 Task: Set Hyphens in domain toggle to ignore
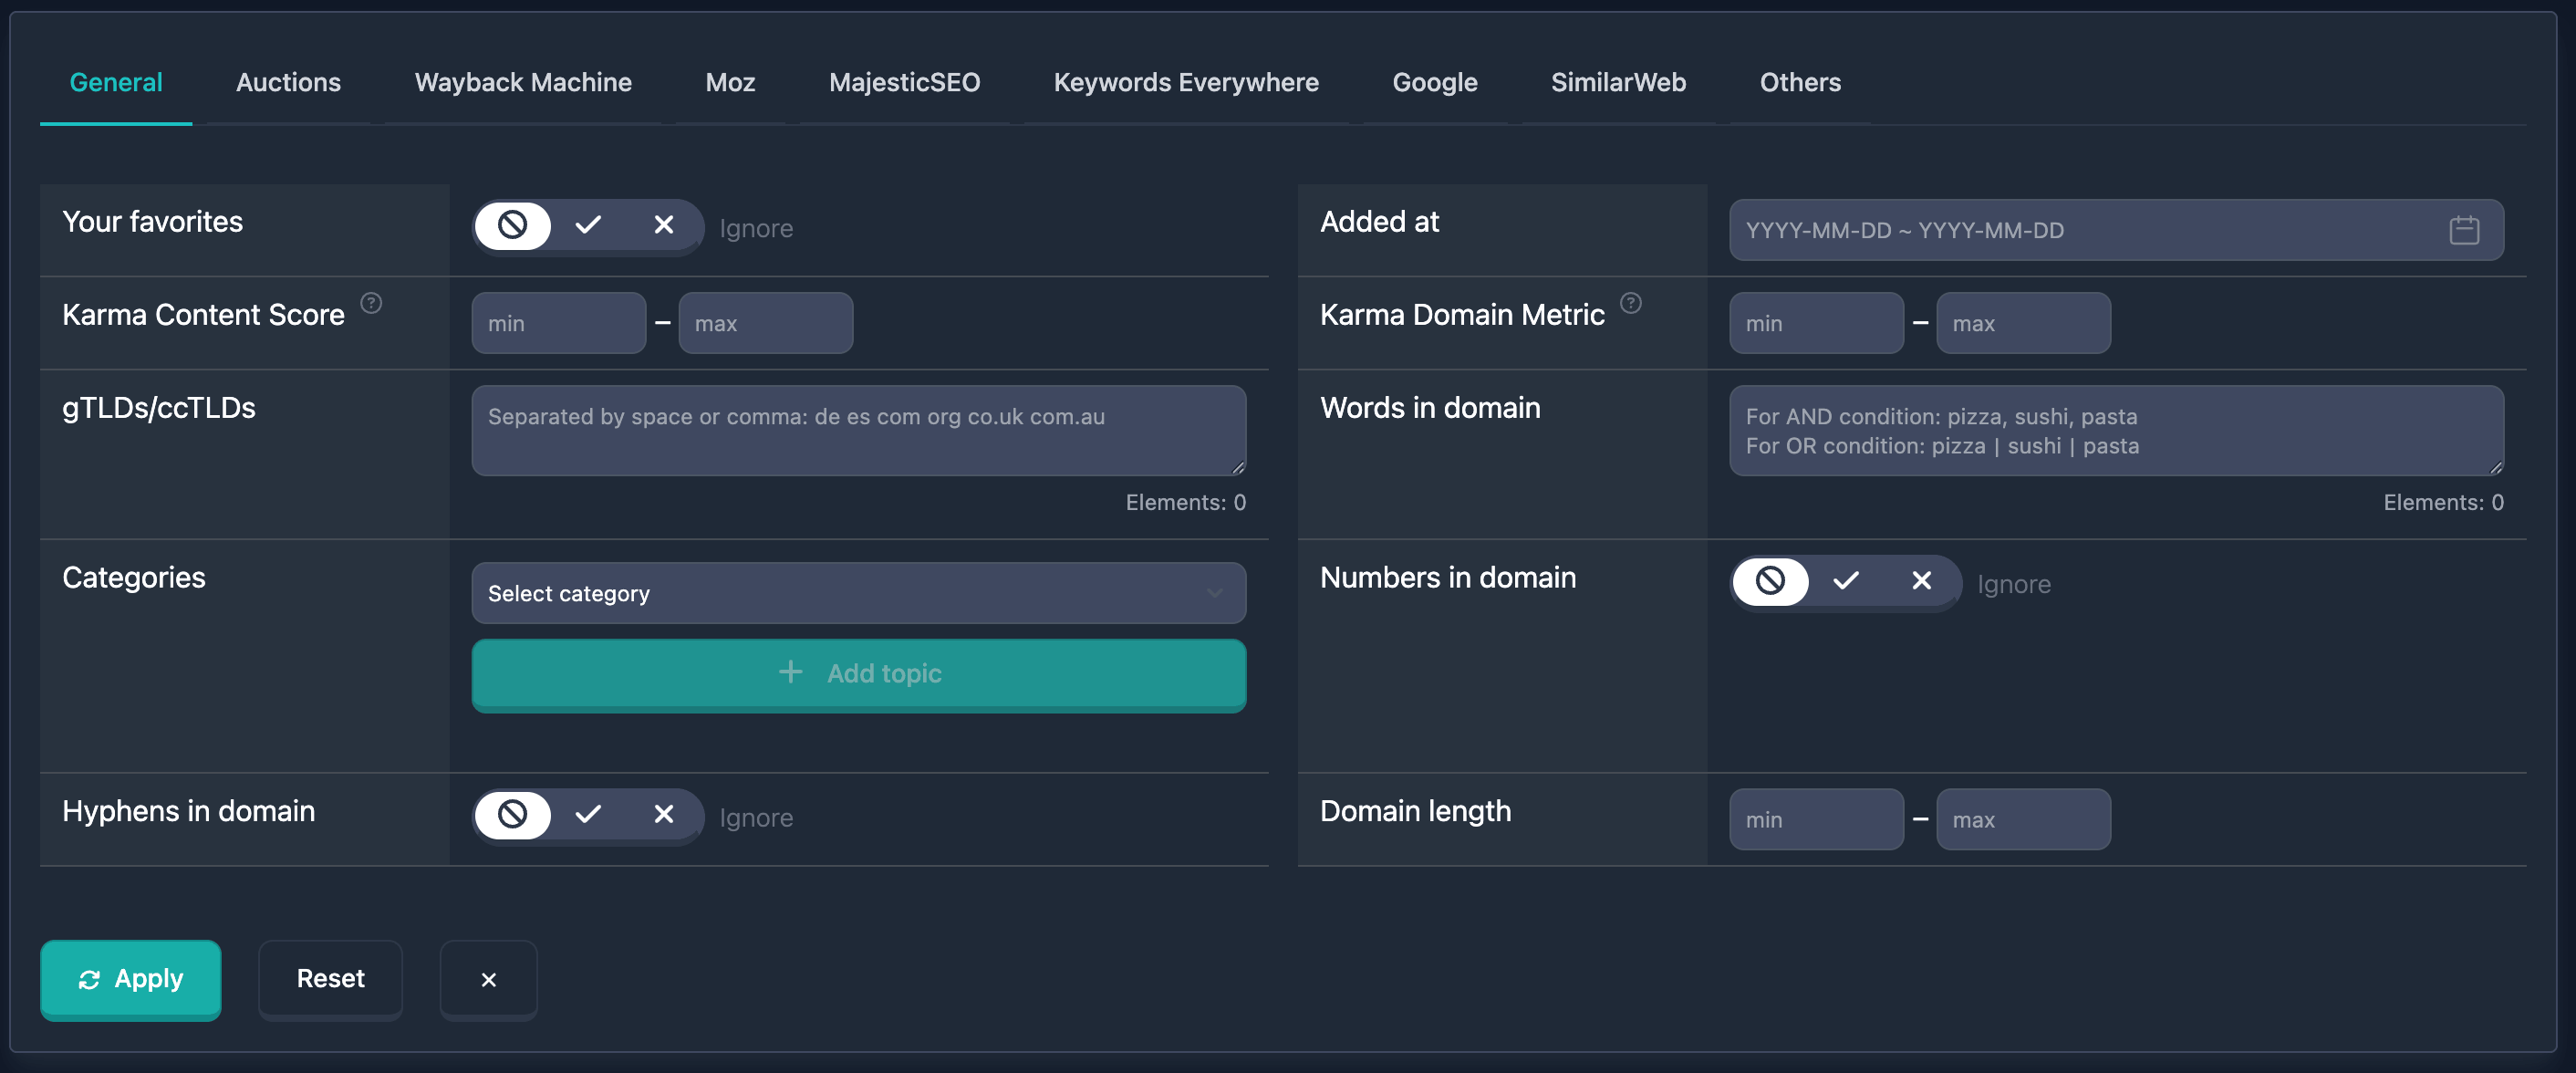[x=513, y=814]
